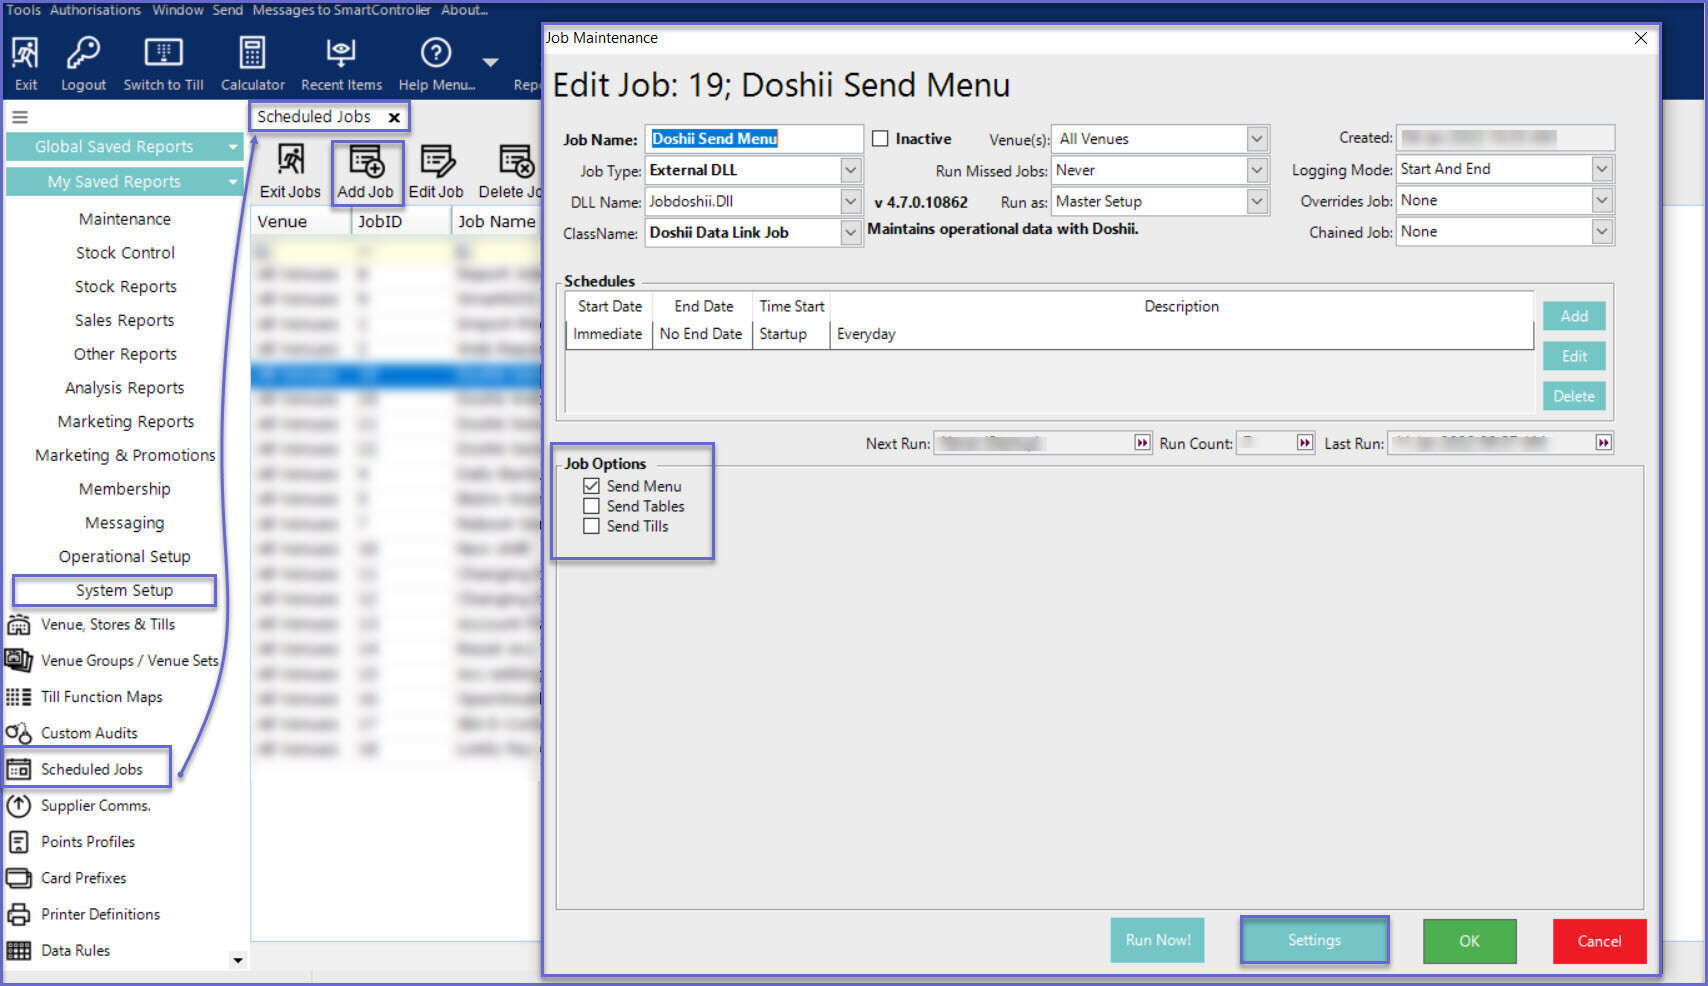Open the Run as dropdown
This screenshot has height=986, width=1708.
click(x=1258, y=201)
